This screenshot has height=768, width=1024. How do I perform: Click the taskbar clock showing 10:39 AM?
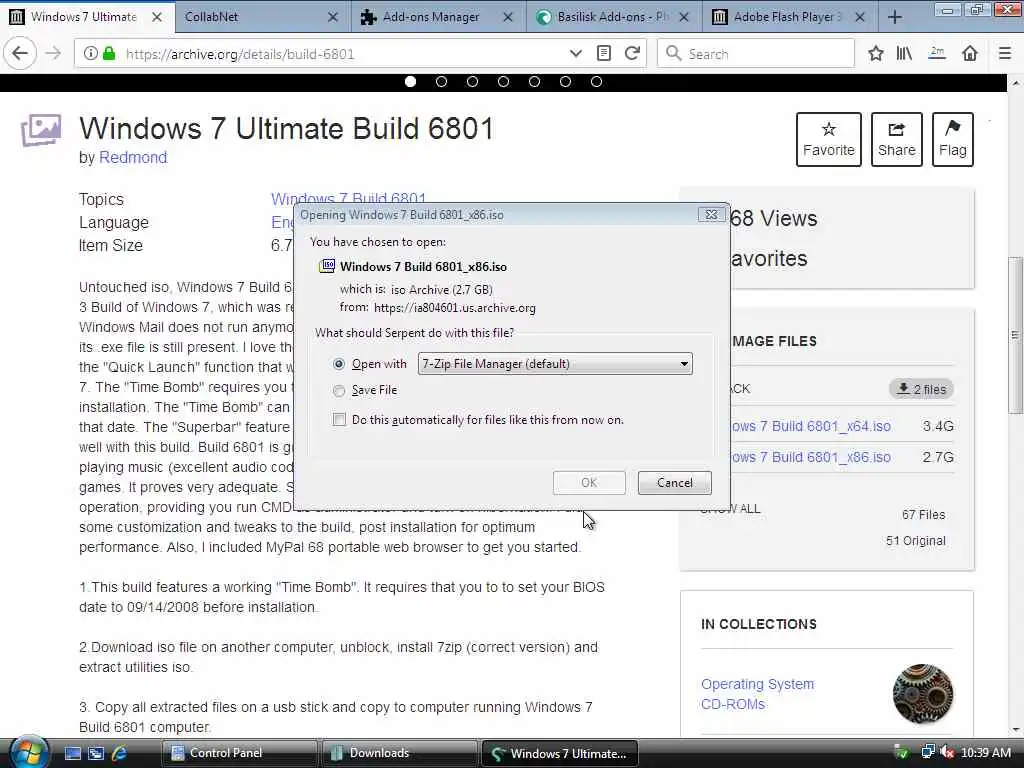pos(985,752)
